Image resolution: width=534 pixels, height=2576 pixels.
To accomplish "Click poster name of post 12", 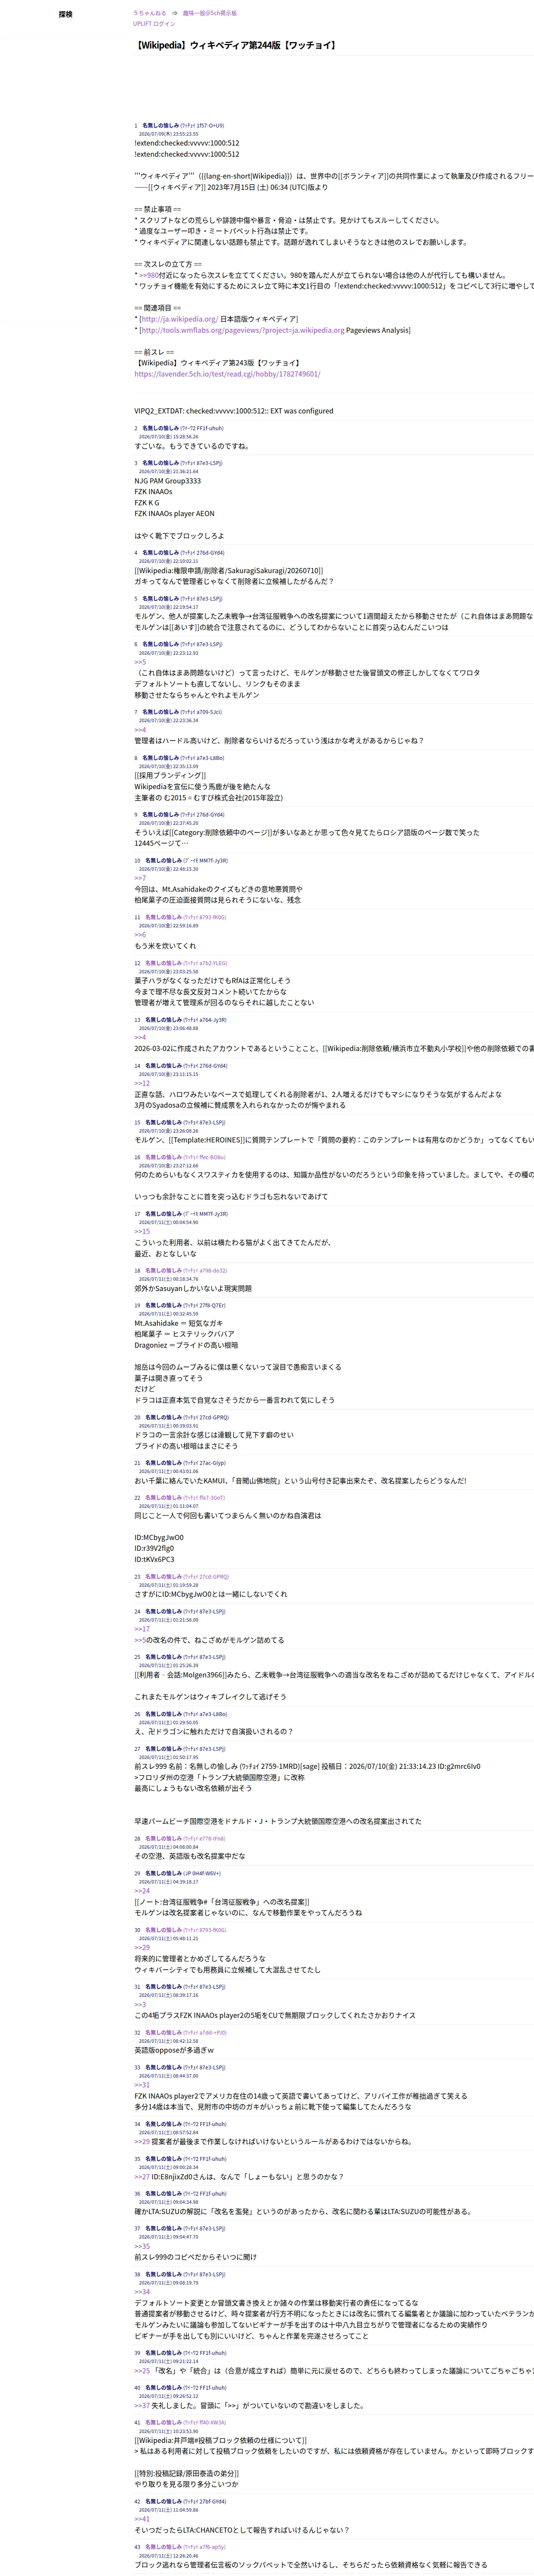I will pyautogui.click(x=163, y=963).
